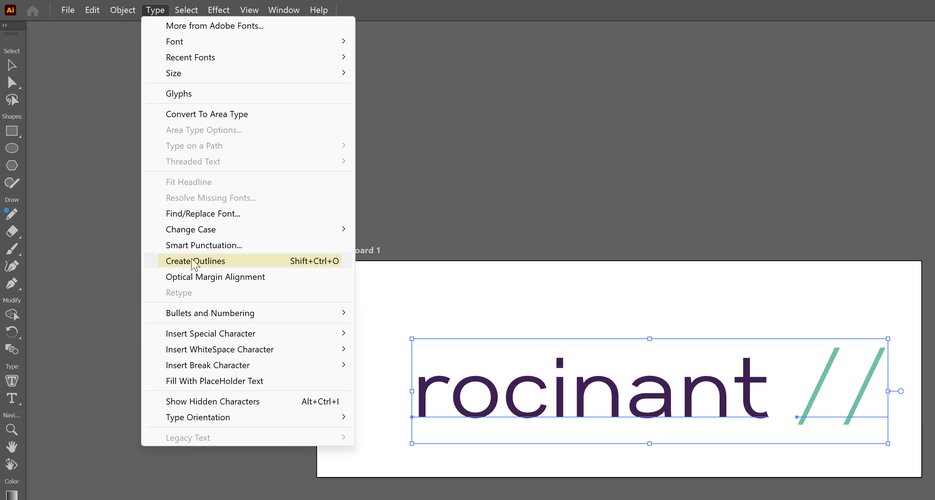This screenshot has width=935, height=500.
Task: Select the Paintbrush tool
Action: [11, 249]
